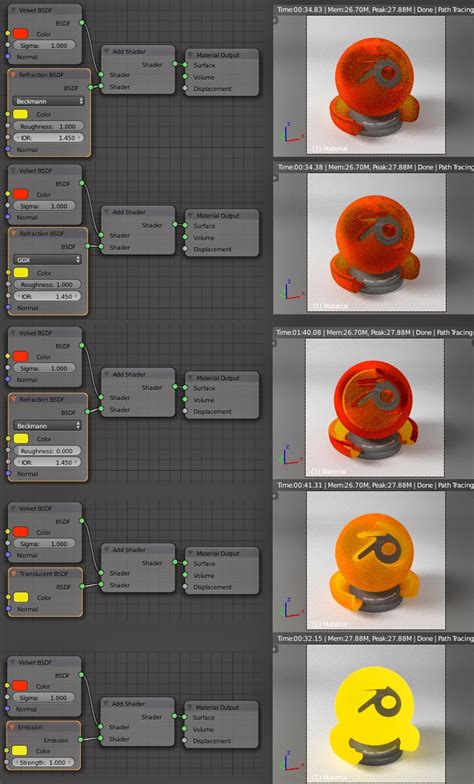Open the yellow color swatch in Translucent BSDF

[20, 598]
